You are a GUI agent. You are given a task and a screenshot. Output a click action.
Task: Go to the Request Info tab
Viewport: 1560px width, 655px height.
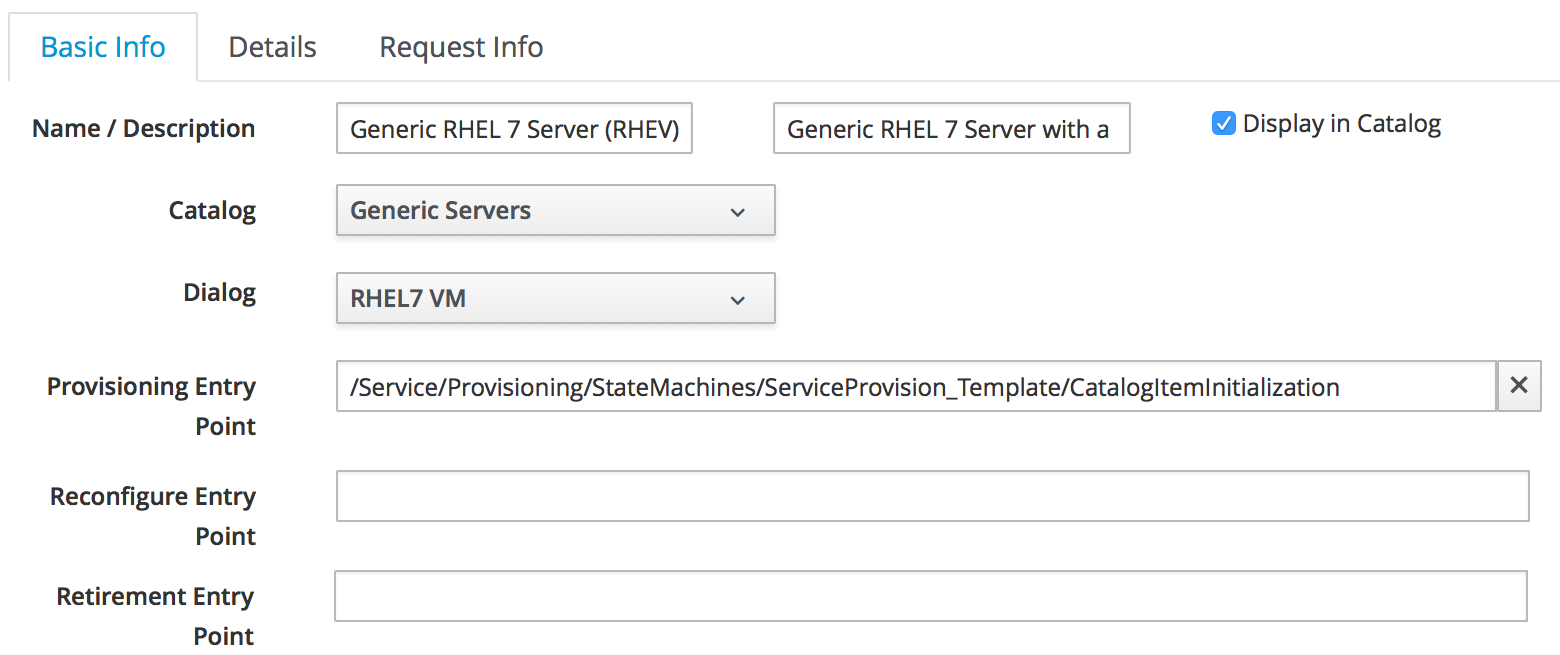[x=461, y=47]
